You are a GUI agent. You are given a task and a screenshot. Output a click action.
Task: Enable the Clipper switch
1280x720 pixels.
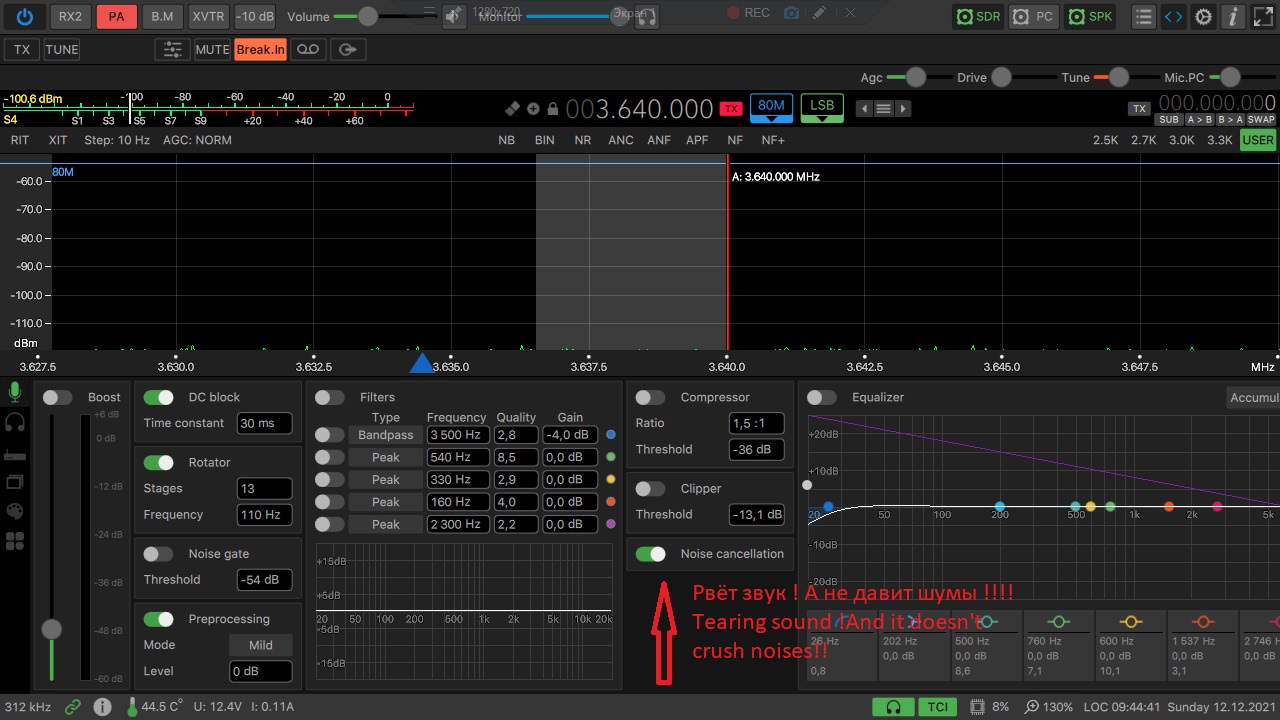pos(650,488)
